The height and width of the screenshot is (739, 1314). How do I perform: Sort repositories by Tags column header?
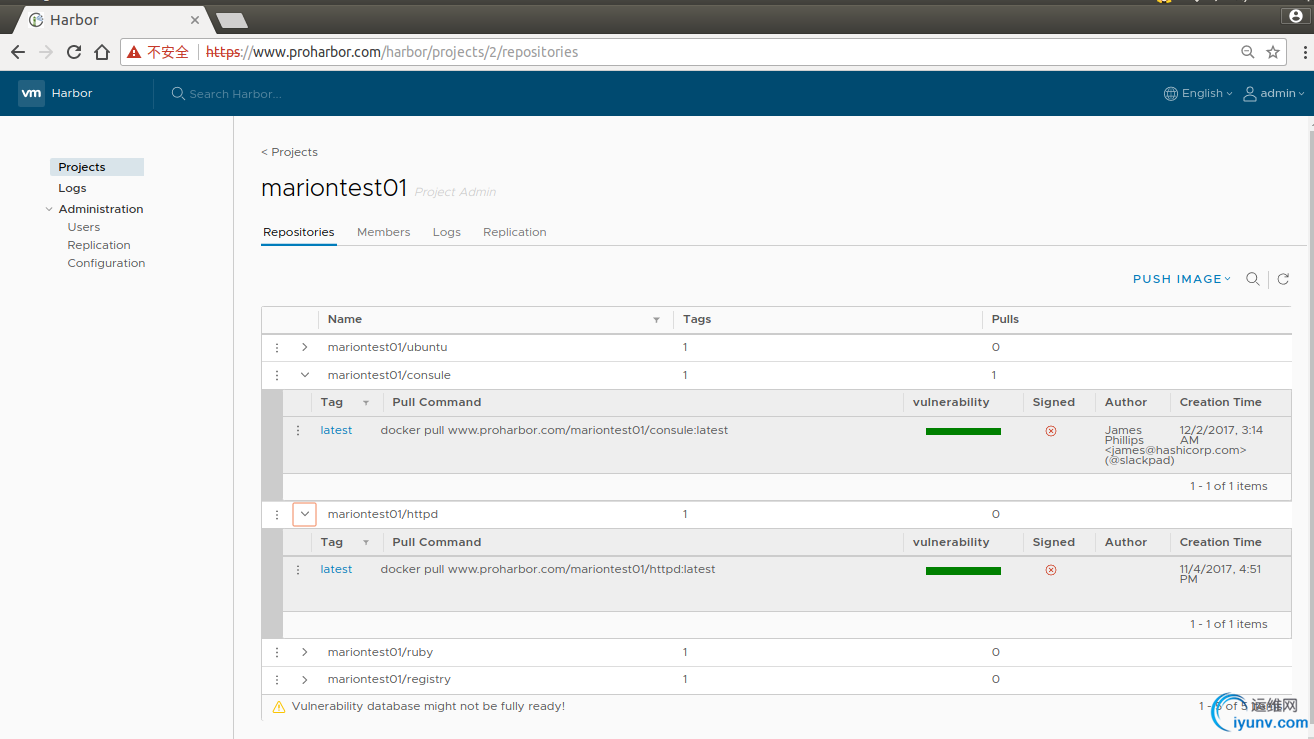(697, 319)
